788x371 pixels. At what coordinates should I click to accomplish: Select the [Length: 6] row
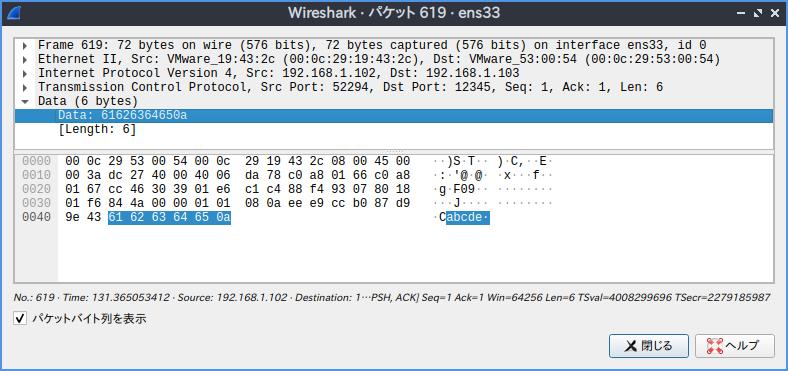click(393, 130)
